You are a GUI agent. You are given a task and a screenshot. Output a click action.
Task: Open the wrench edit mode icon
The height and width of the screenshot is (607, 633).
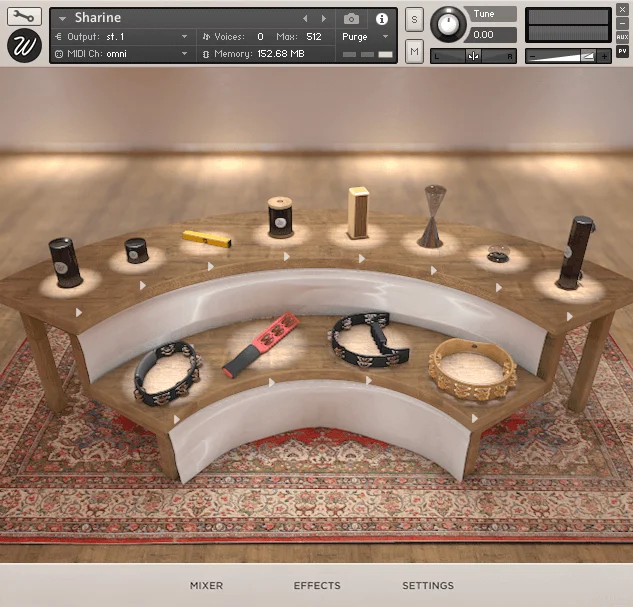[x=24, y=16]
